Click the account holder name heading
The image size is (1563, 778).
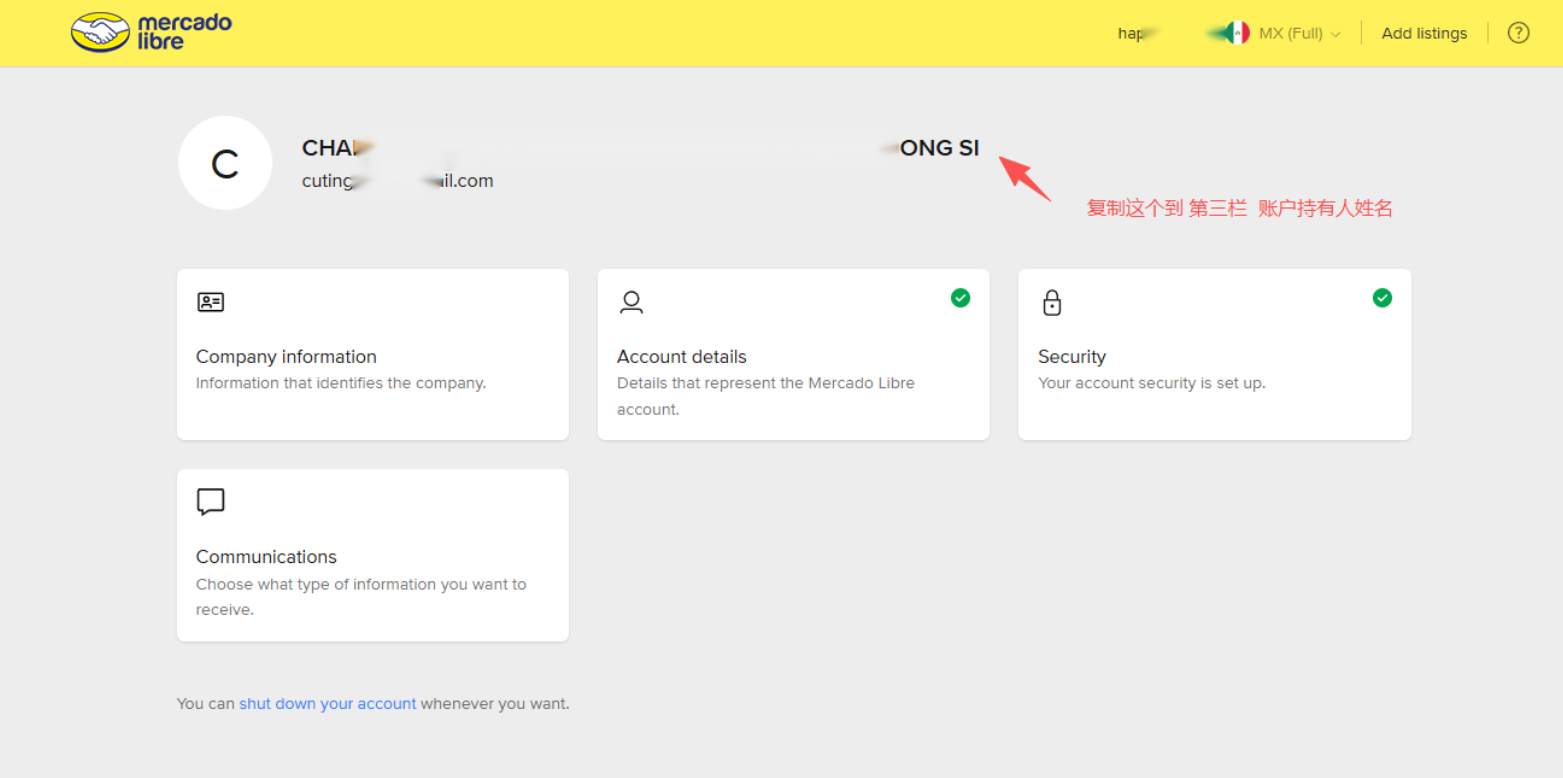tap(640, 148)
